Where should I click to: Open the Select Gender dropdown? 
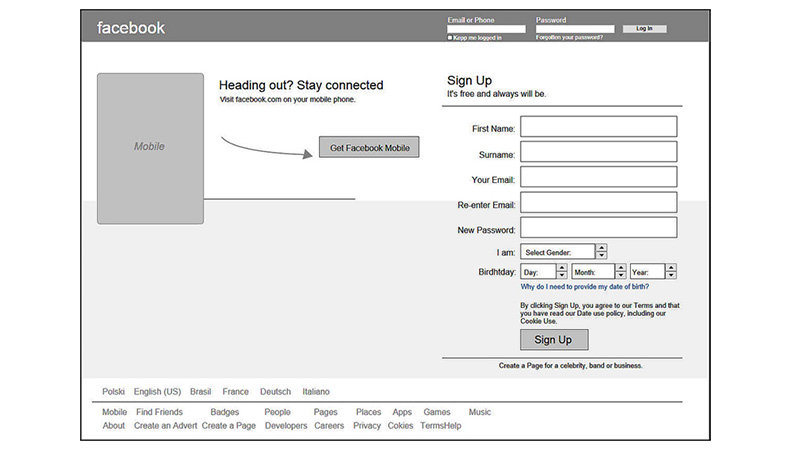click(x=558, y=252)
